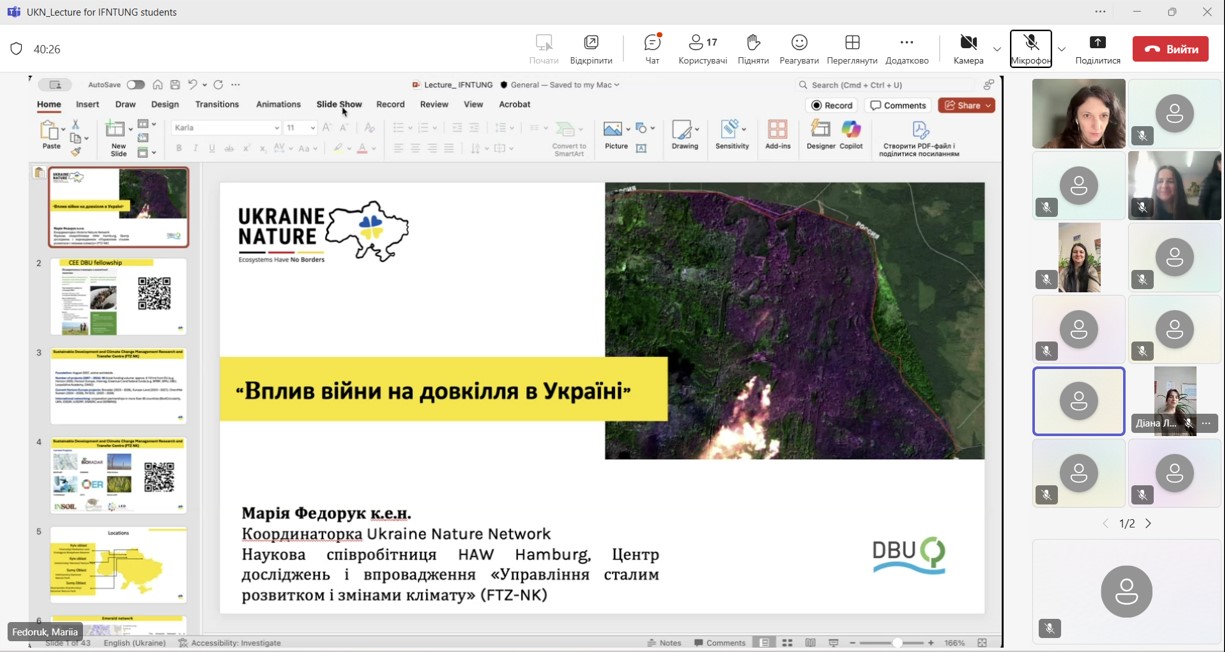Viewport: 1225px width, 652px height.
Task: Expand the camera options chevron
Action: 997,49
